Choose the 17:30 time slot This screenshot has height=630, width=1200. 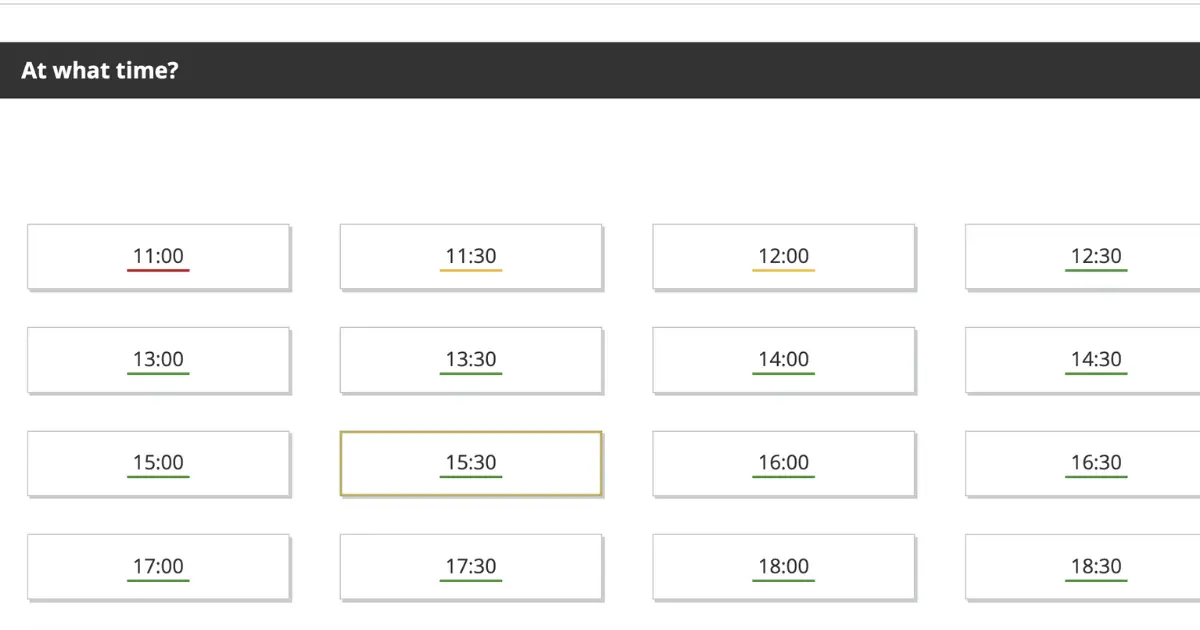471,567
